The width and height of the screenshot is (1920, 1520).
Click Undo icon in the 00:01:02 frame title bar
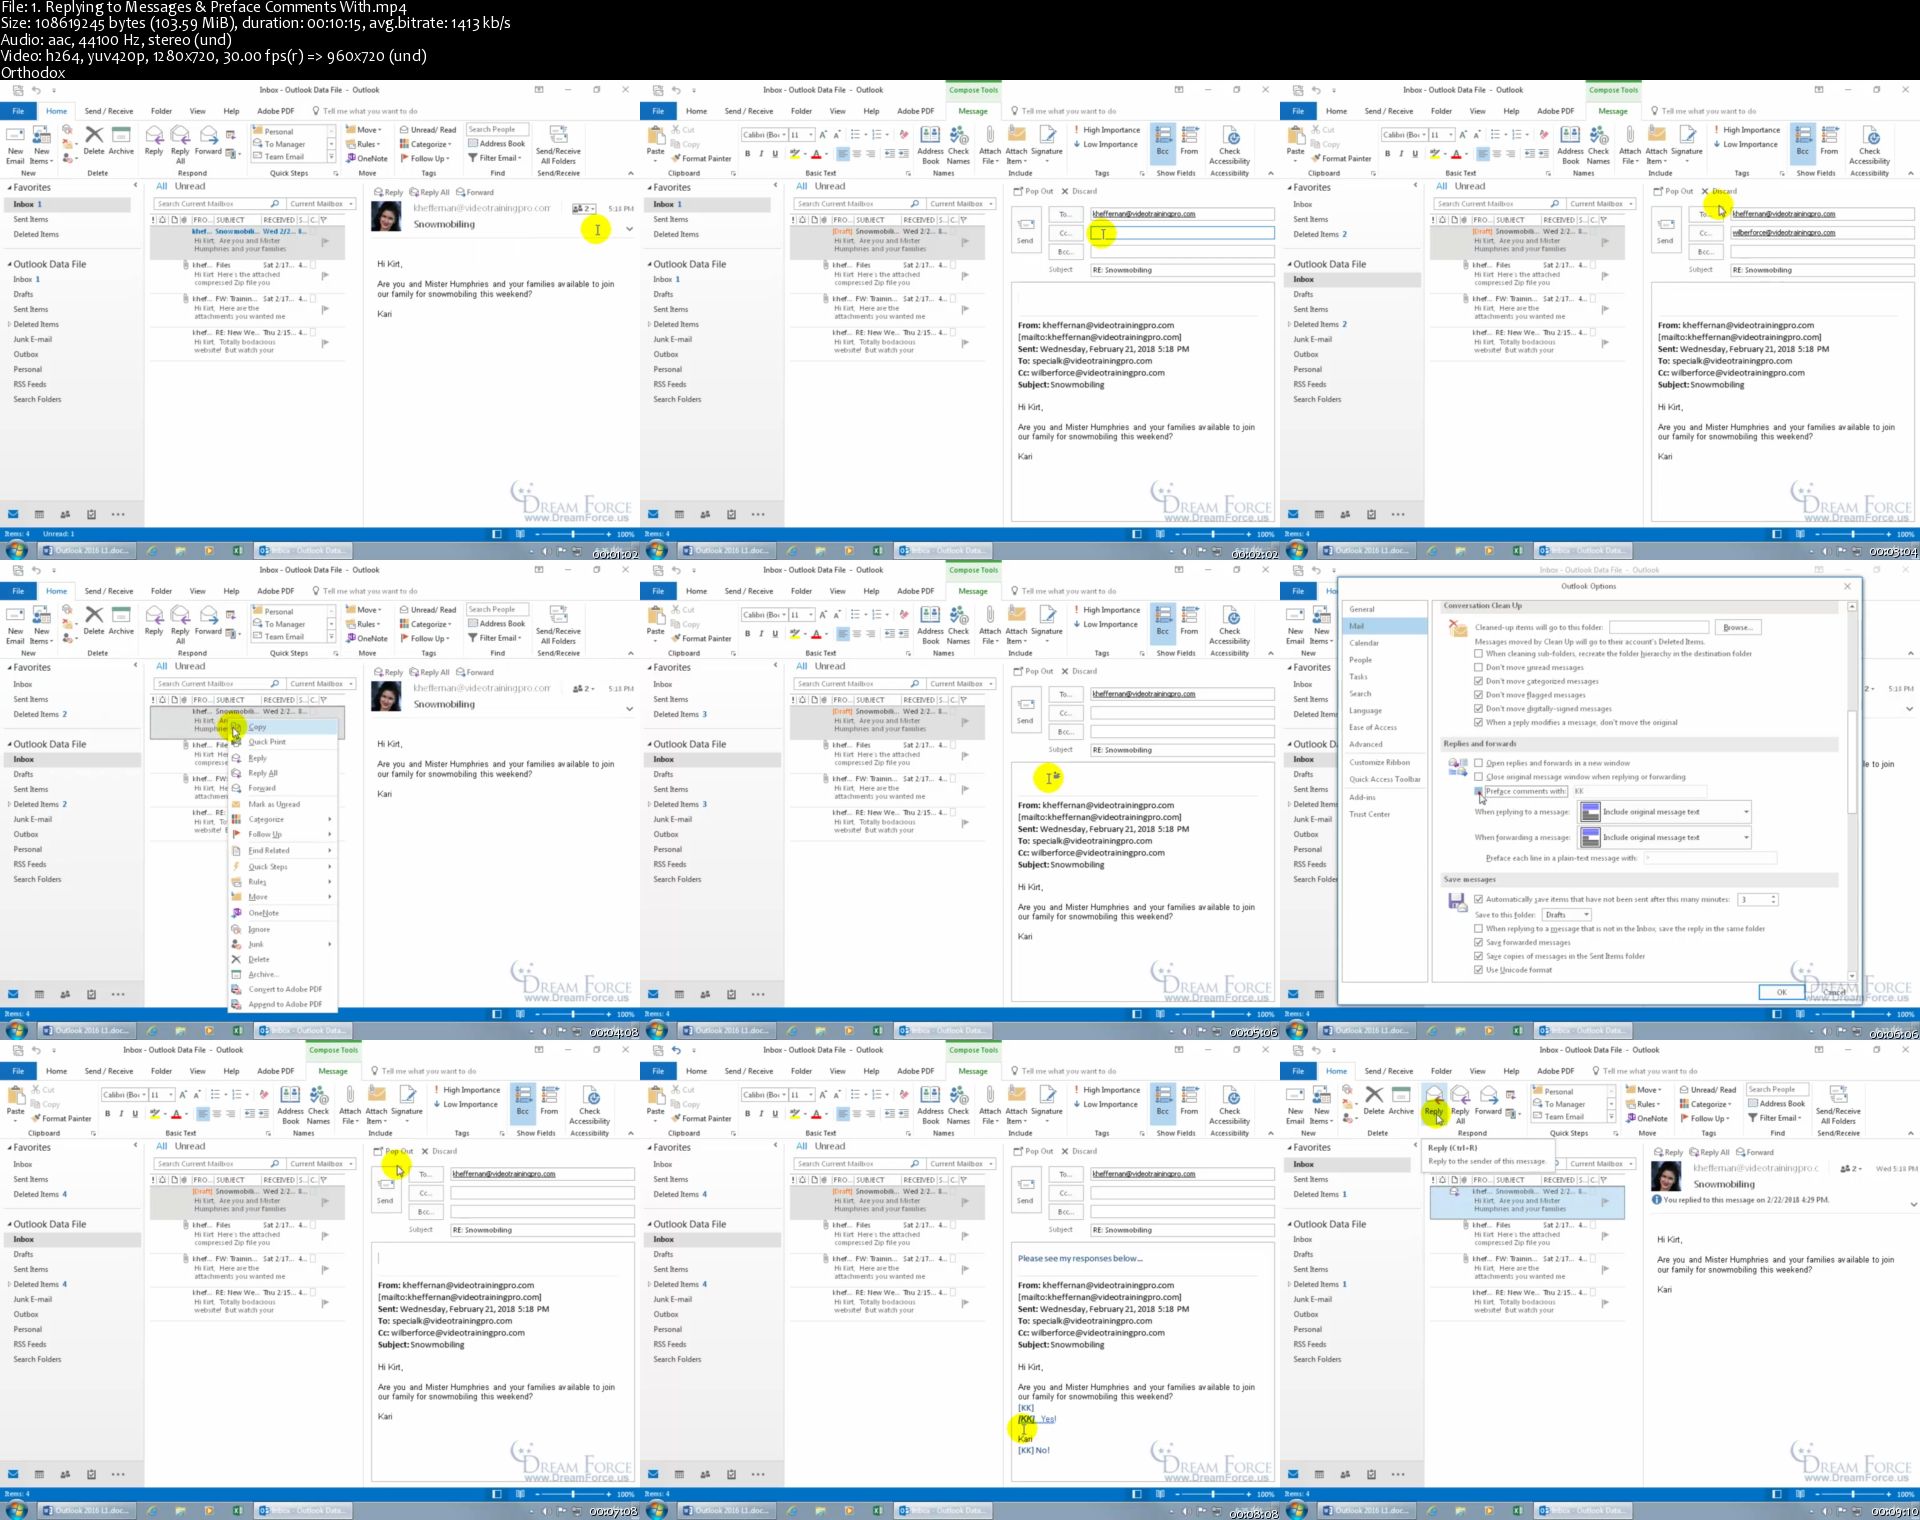[x=36, y=90]
